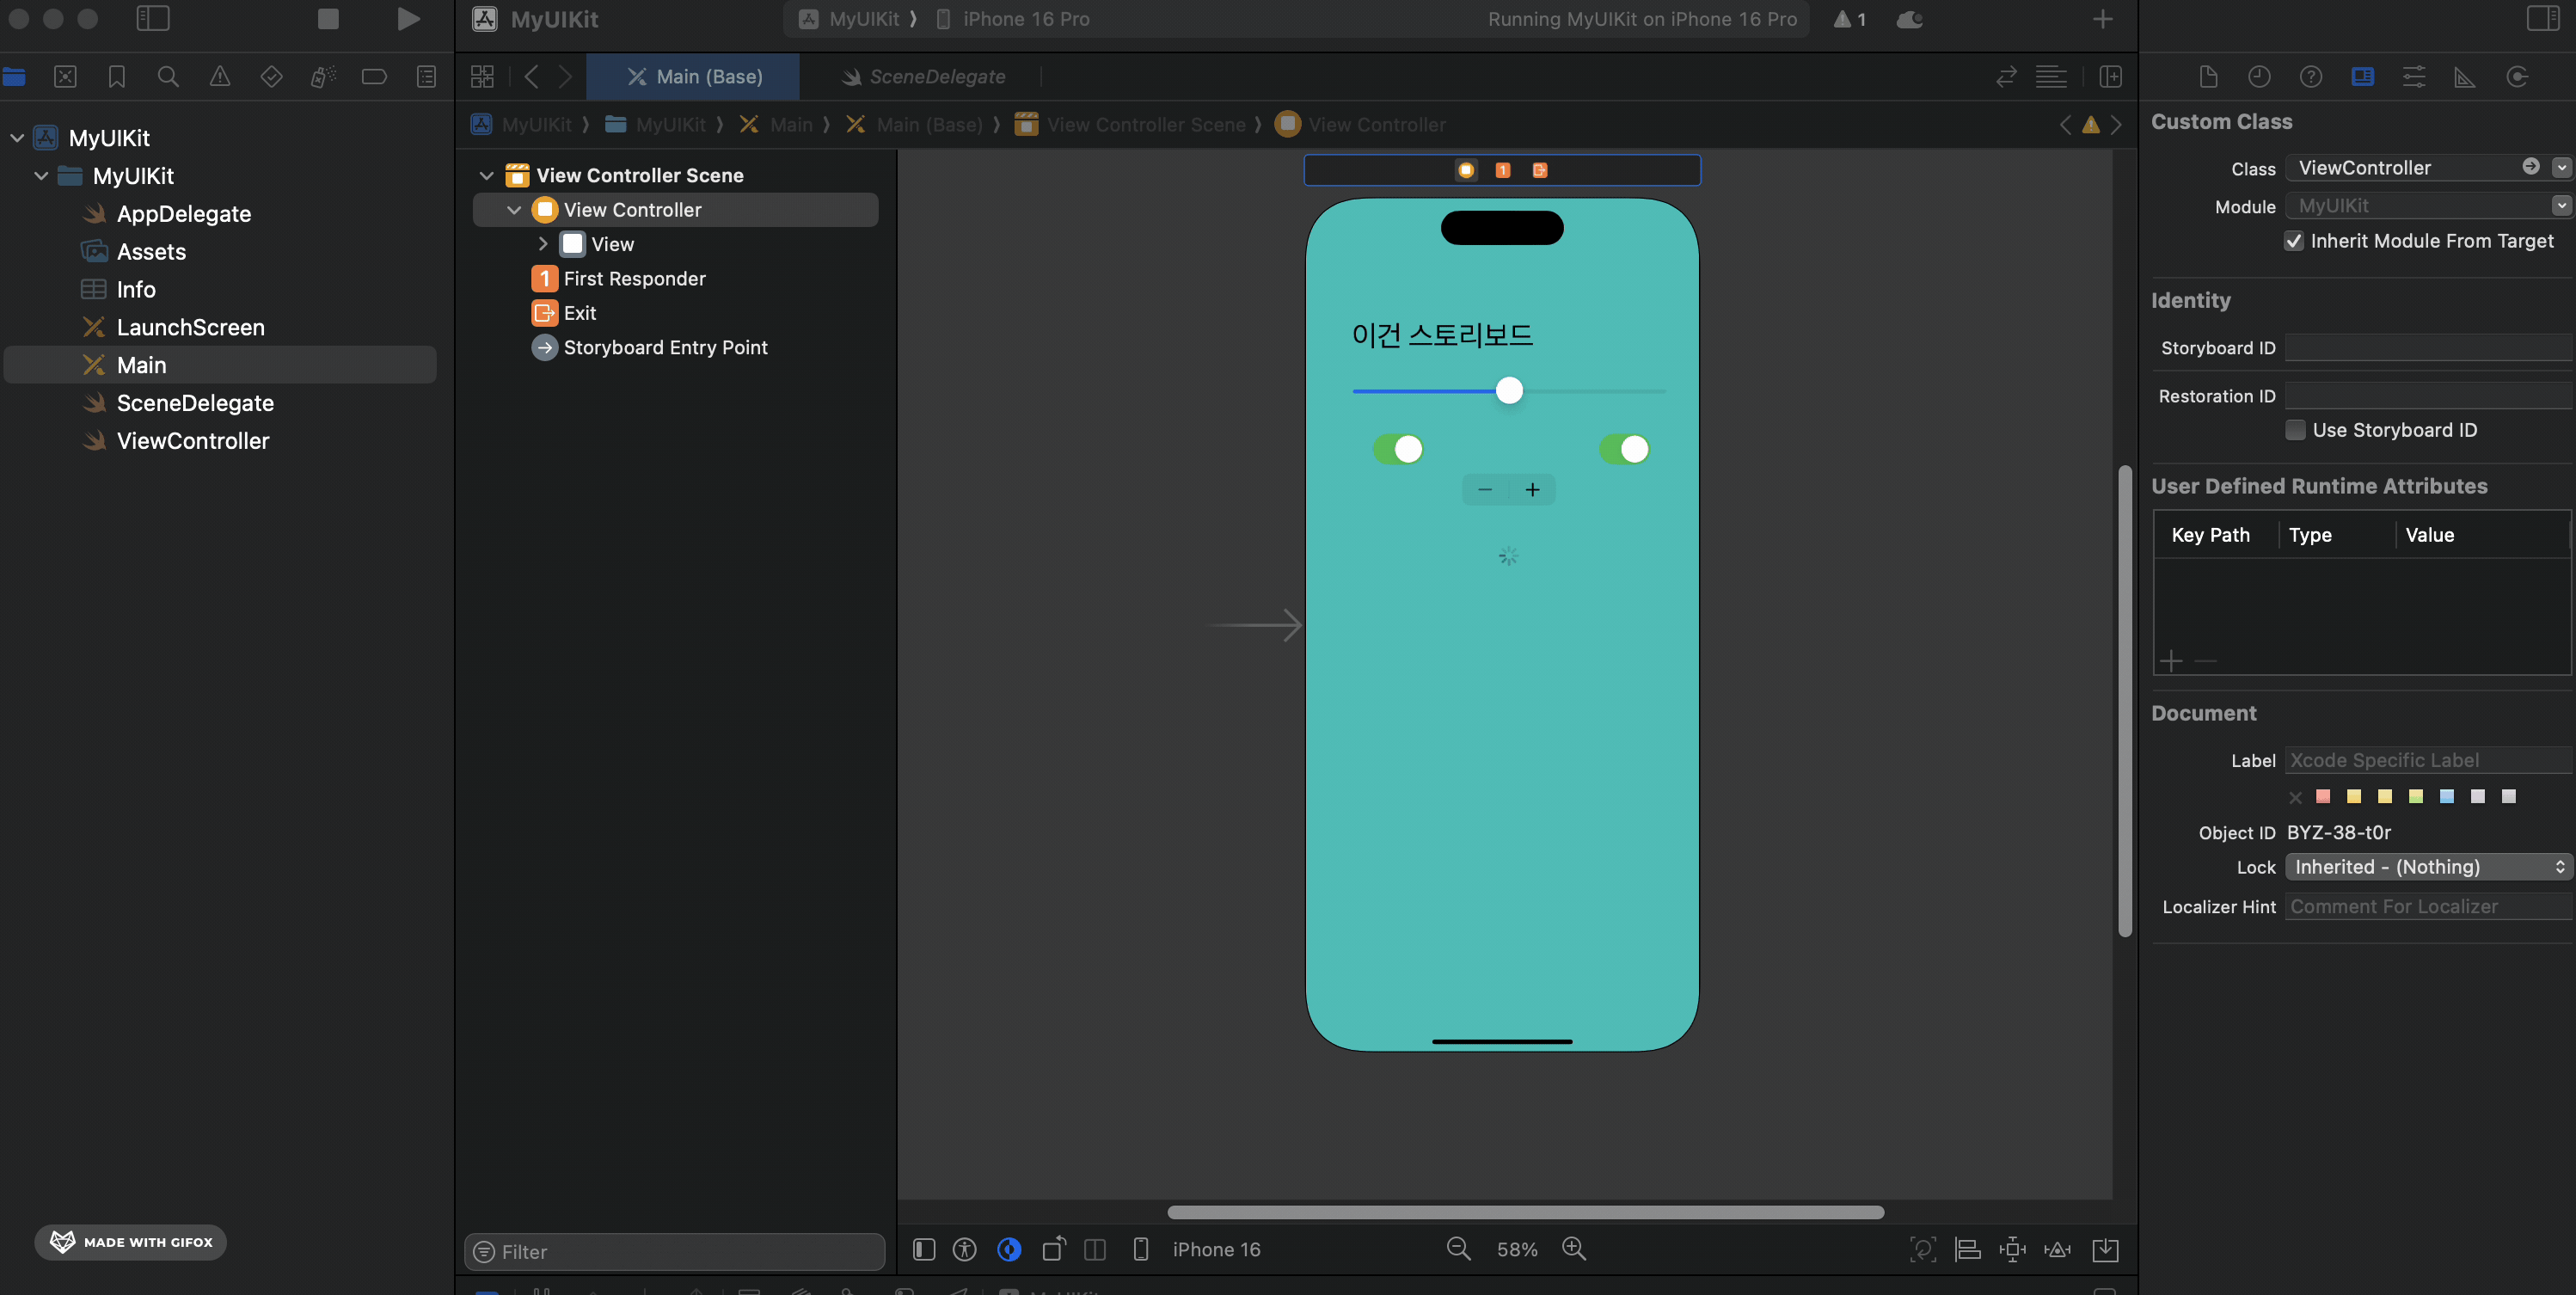Click the Find navigator magnifier icon
This screenshot has height=1295, width=2576.
tap(168, 77)
